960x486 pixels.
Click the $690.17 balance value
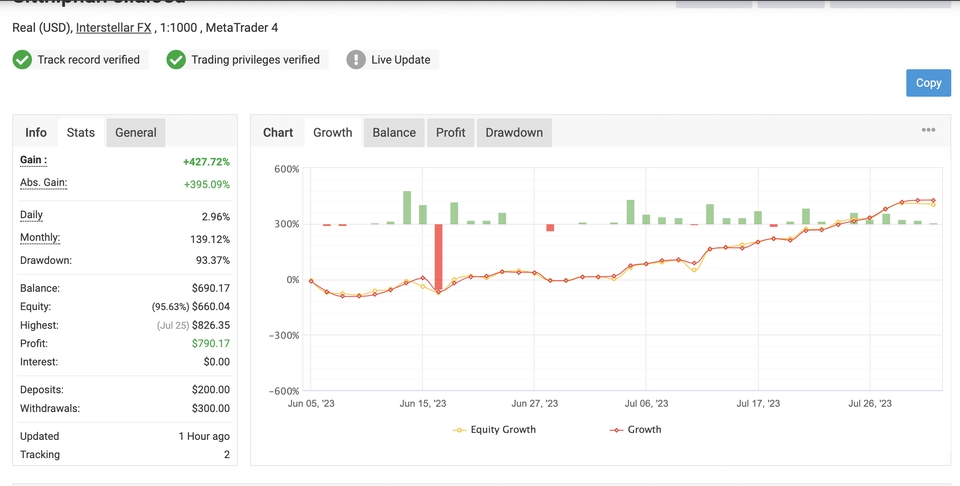[211, 288]
